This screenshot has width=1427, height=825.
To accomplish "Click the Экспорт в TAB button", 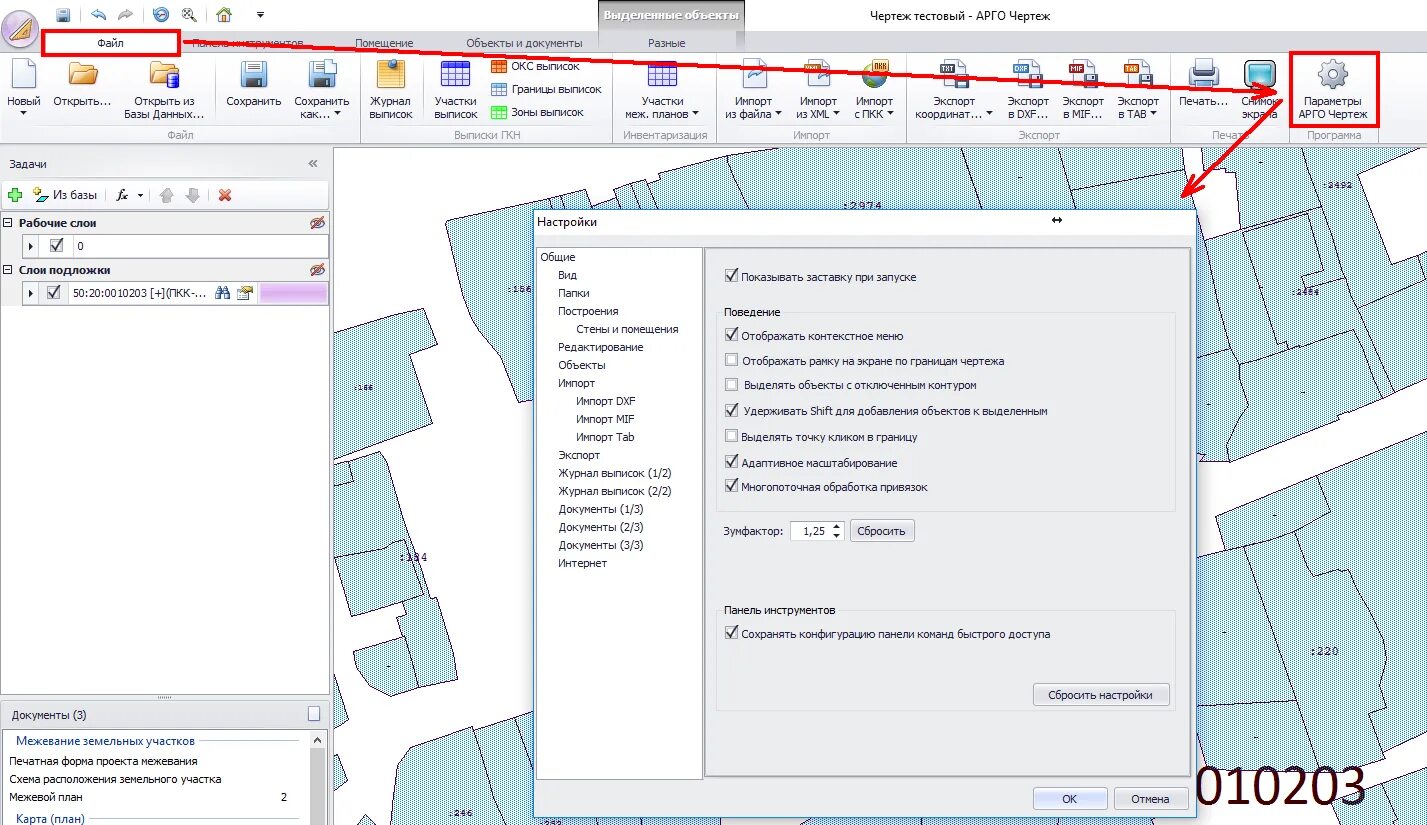I will 1137,89.
